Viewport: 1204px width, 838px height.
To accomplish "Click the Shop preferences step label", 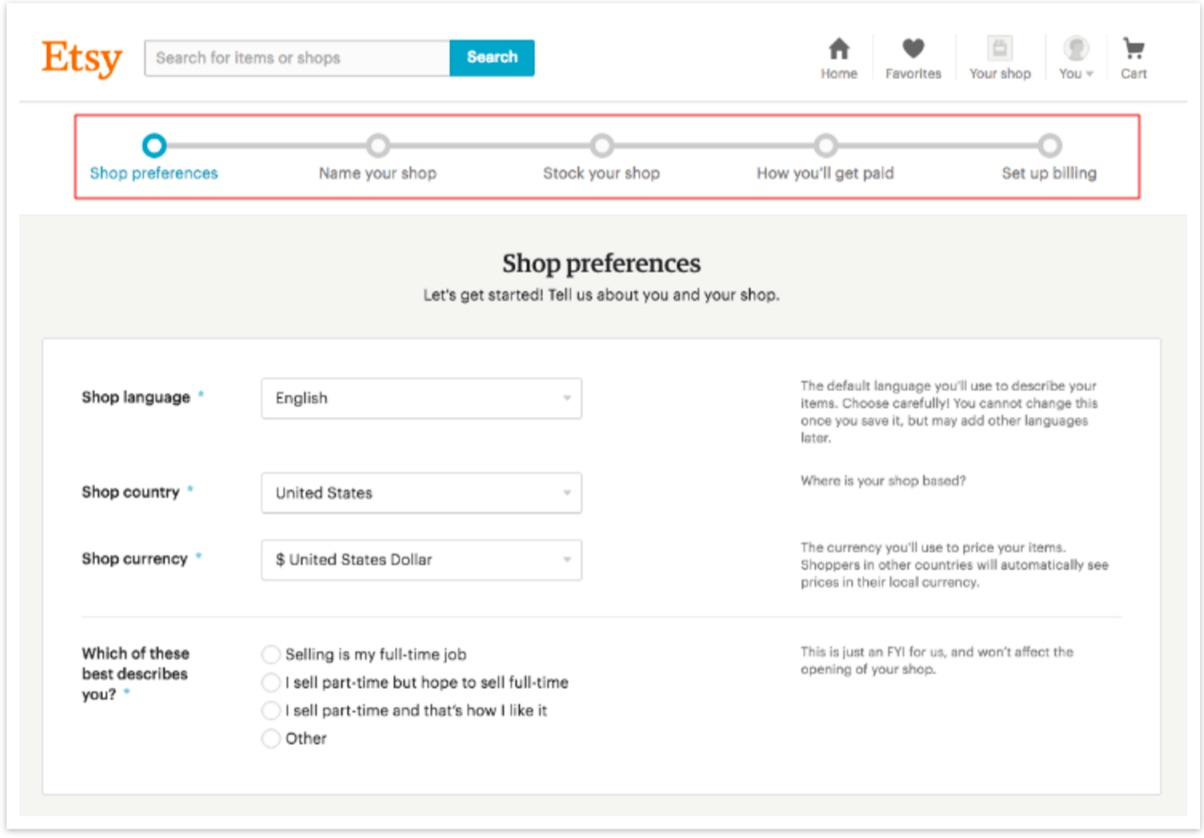I will coord(154,173).
